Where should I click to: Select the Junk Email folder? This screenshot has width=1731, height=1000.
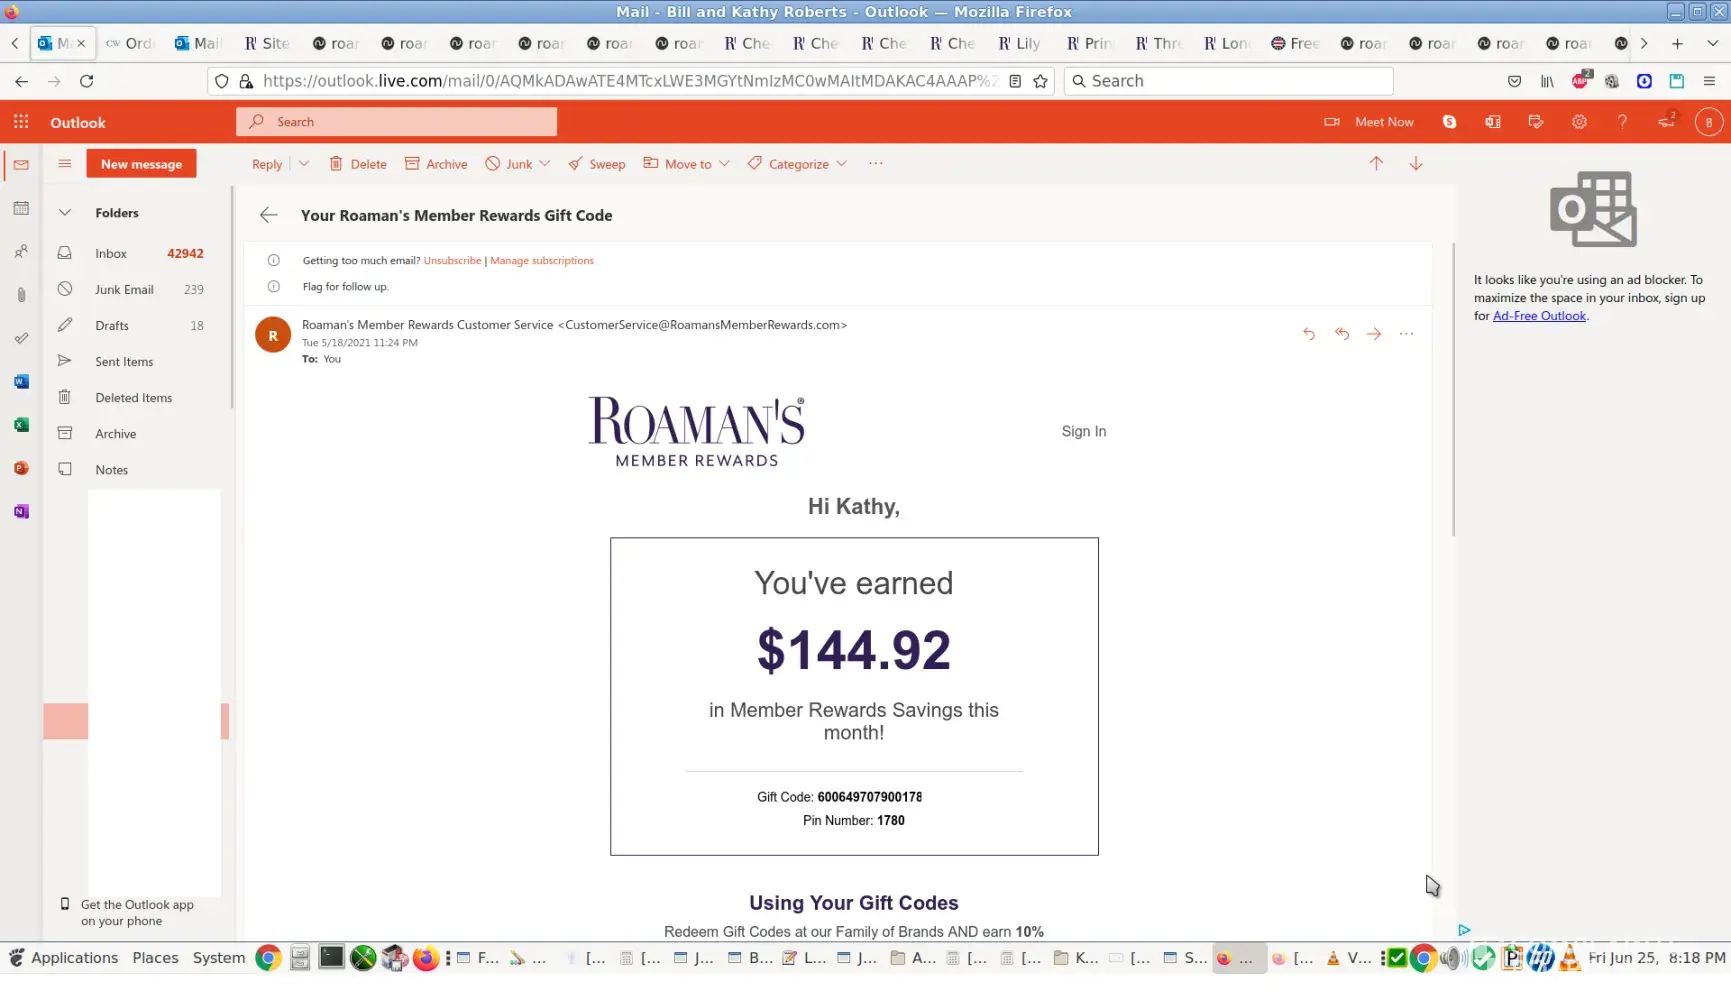tap(124, 290)
